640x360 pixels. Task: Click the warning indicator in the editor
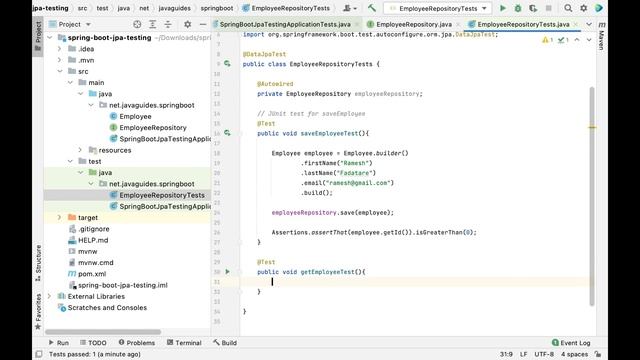547,40
